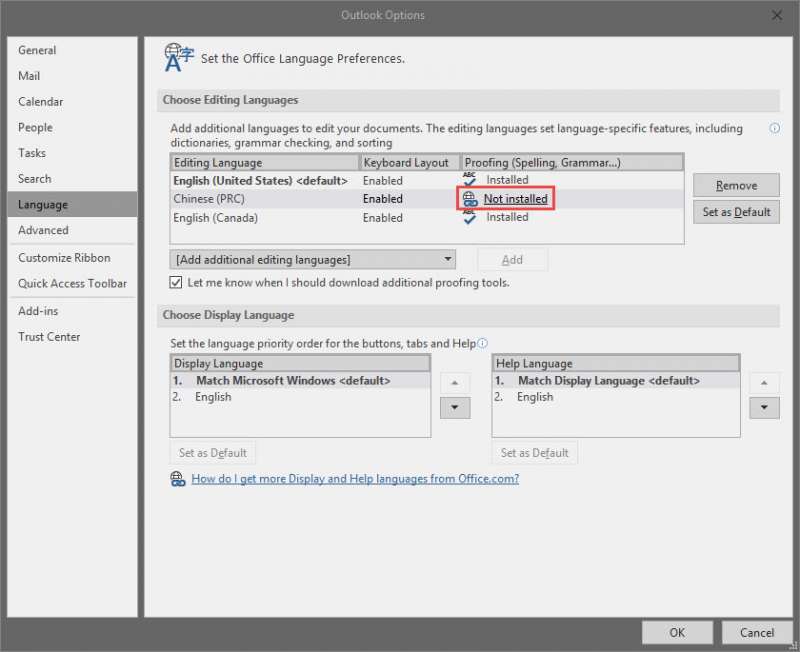Click the Keyboard Layout column header
800x652 pixels.
410,163
